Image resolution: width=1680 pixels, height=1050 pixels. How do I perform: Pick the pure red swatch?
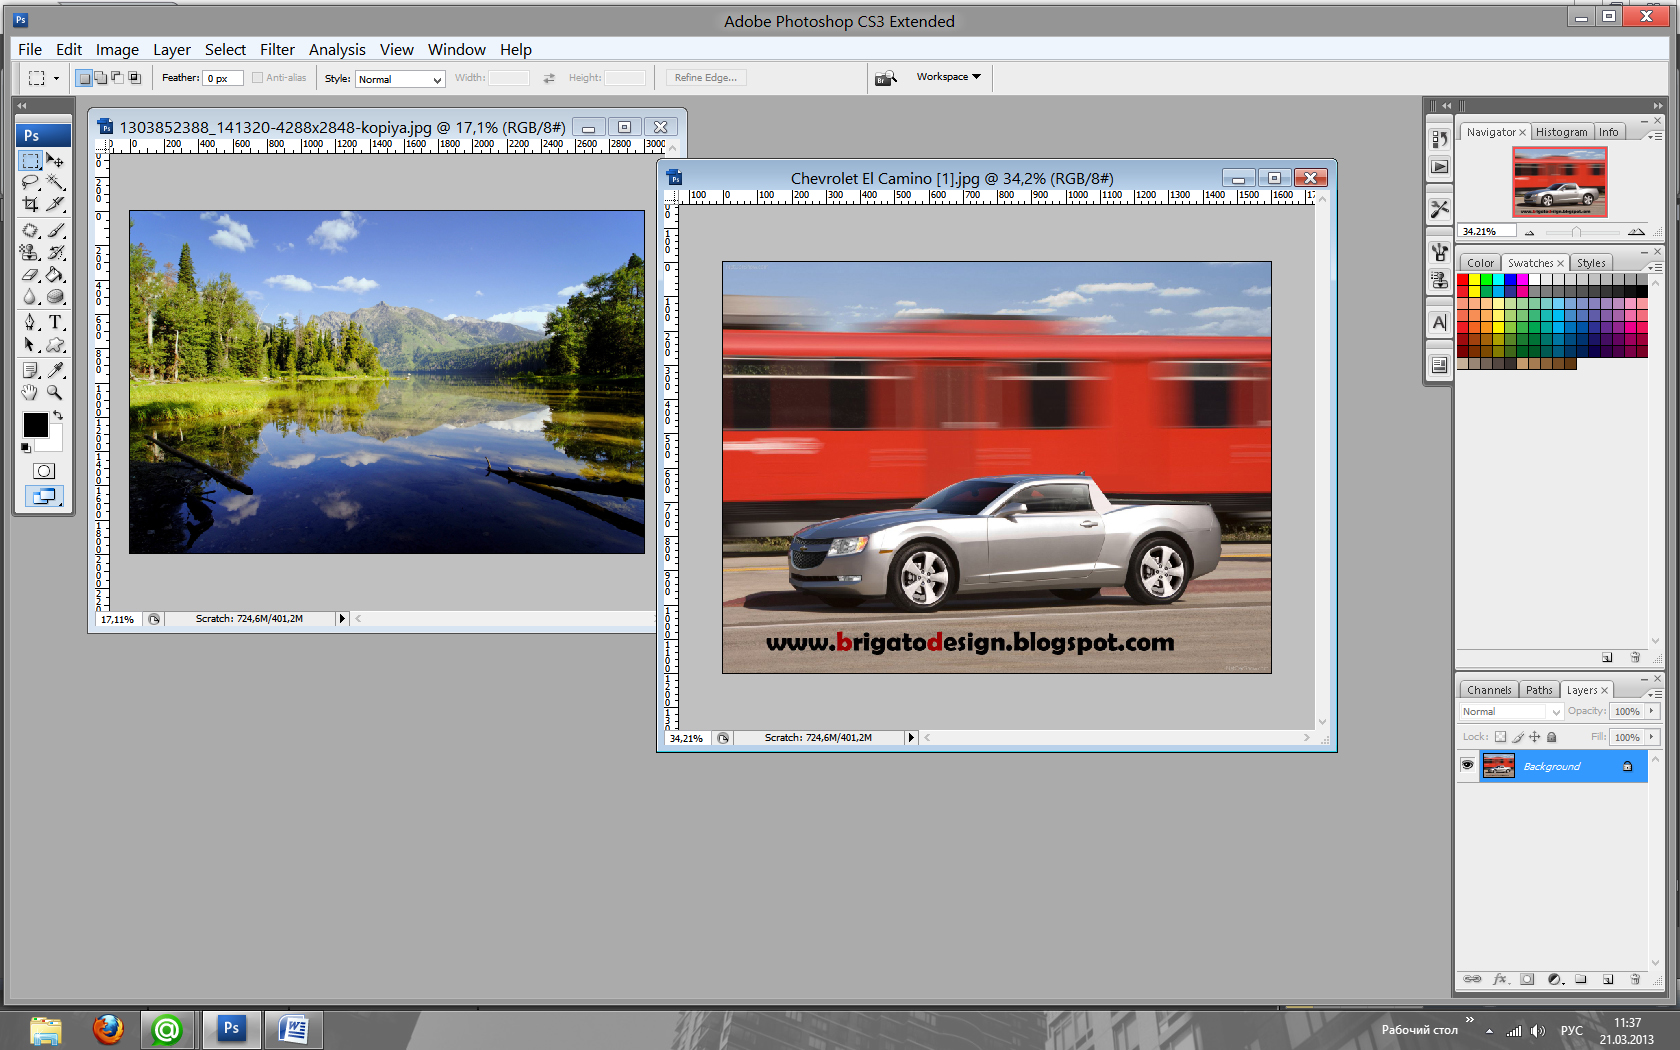click(x=1463, y=281)
